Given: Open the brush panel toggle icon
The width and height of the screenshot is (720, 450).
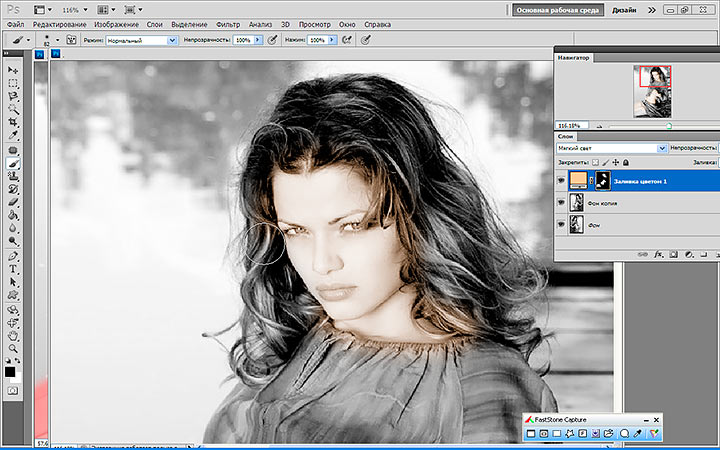Looking at the screenshot, I should [x=71, y=40].
